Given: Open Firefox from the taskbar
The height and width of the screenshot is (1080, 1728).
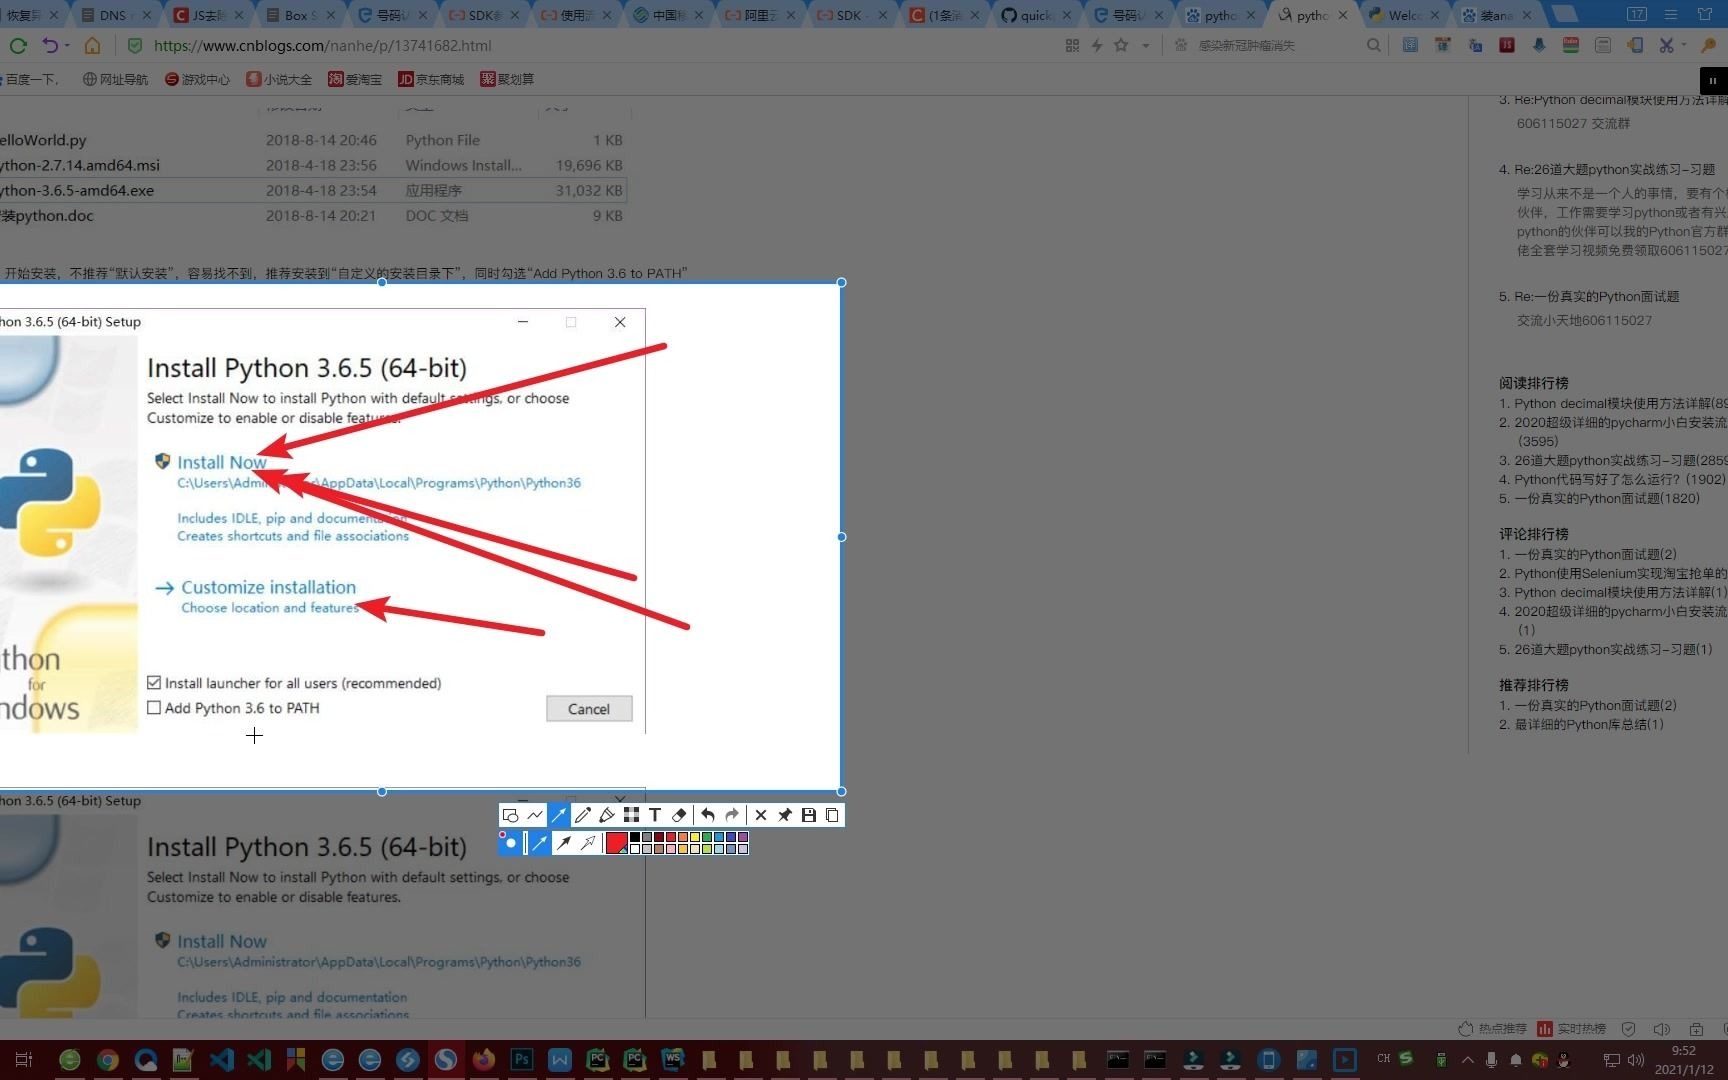Looking at the screenshot, I should click(x=483, y=1059).
